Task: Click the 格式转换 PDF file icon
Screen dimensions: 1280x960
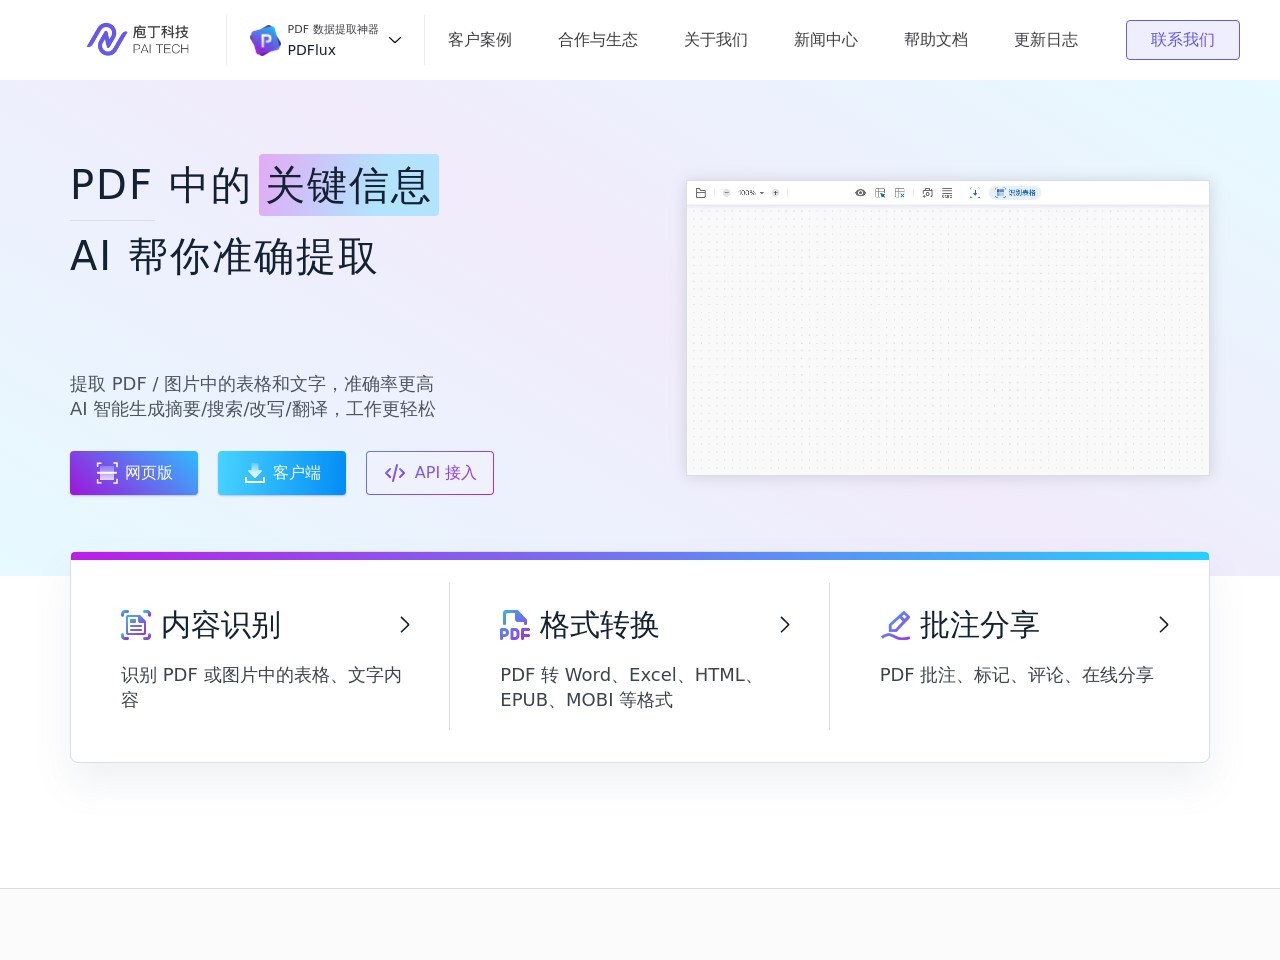Action: pyautogui.click(x=515, y=625)
